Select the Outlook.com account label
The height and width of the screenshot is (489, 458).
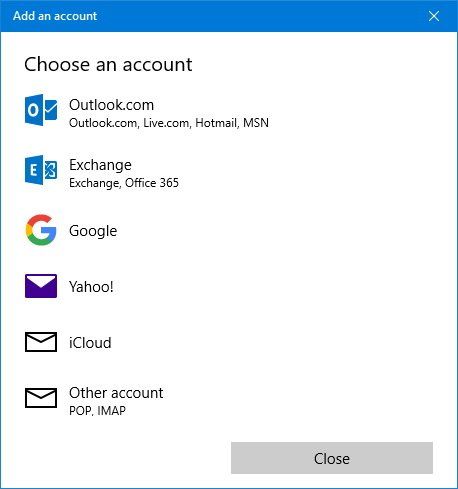[x=111, y=105]
